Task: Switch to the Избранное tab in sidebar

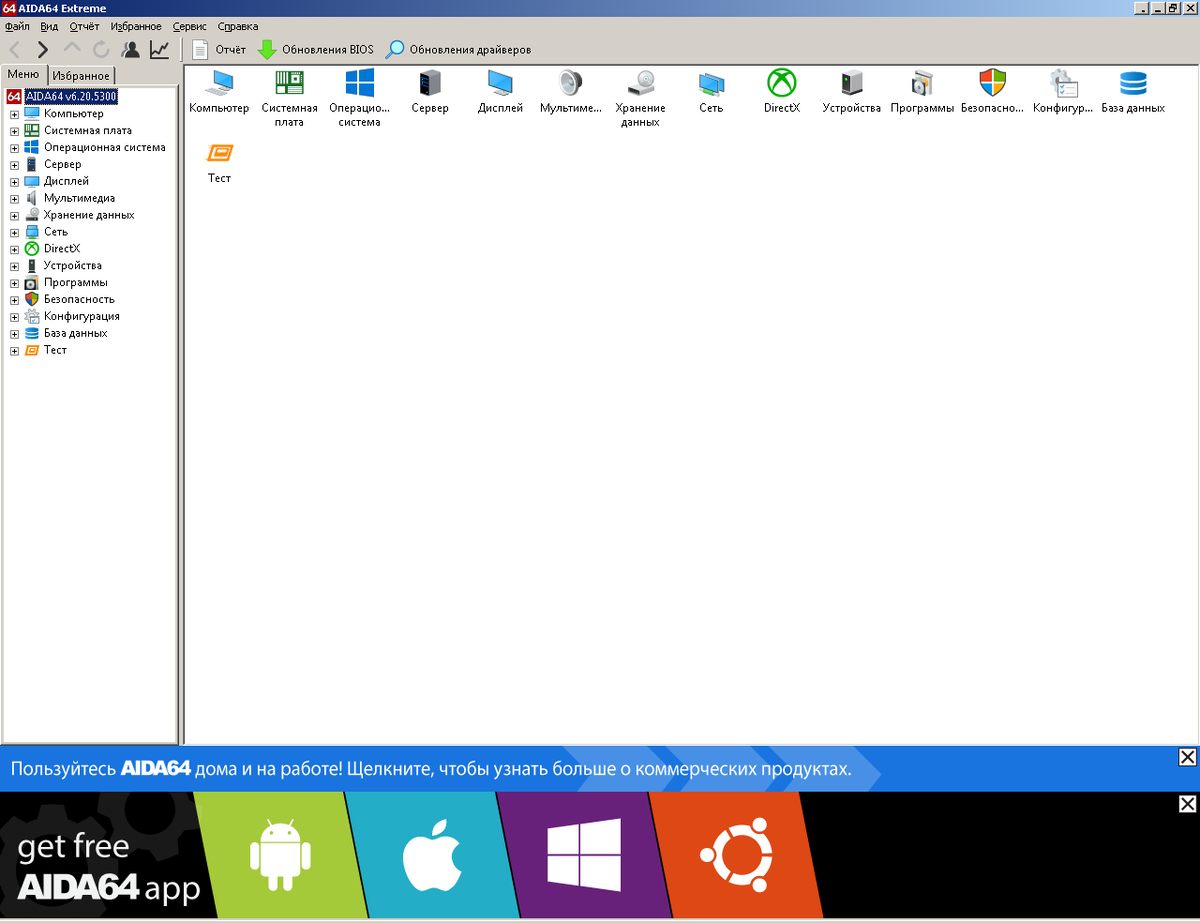Action: coord(80,76)
